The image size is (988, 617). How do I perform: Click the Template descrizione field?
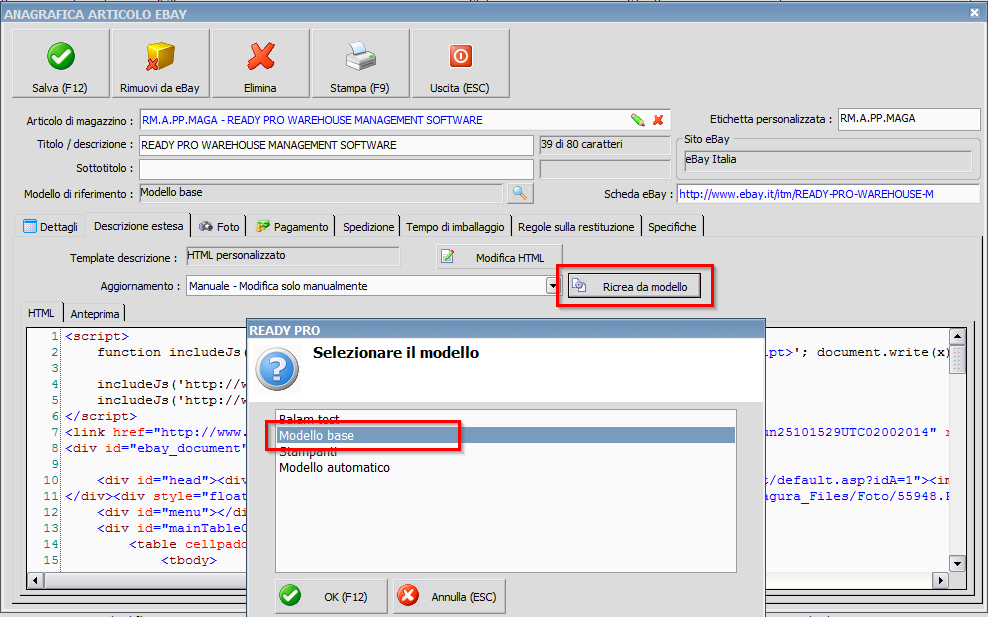(293, 256)
